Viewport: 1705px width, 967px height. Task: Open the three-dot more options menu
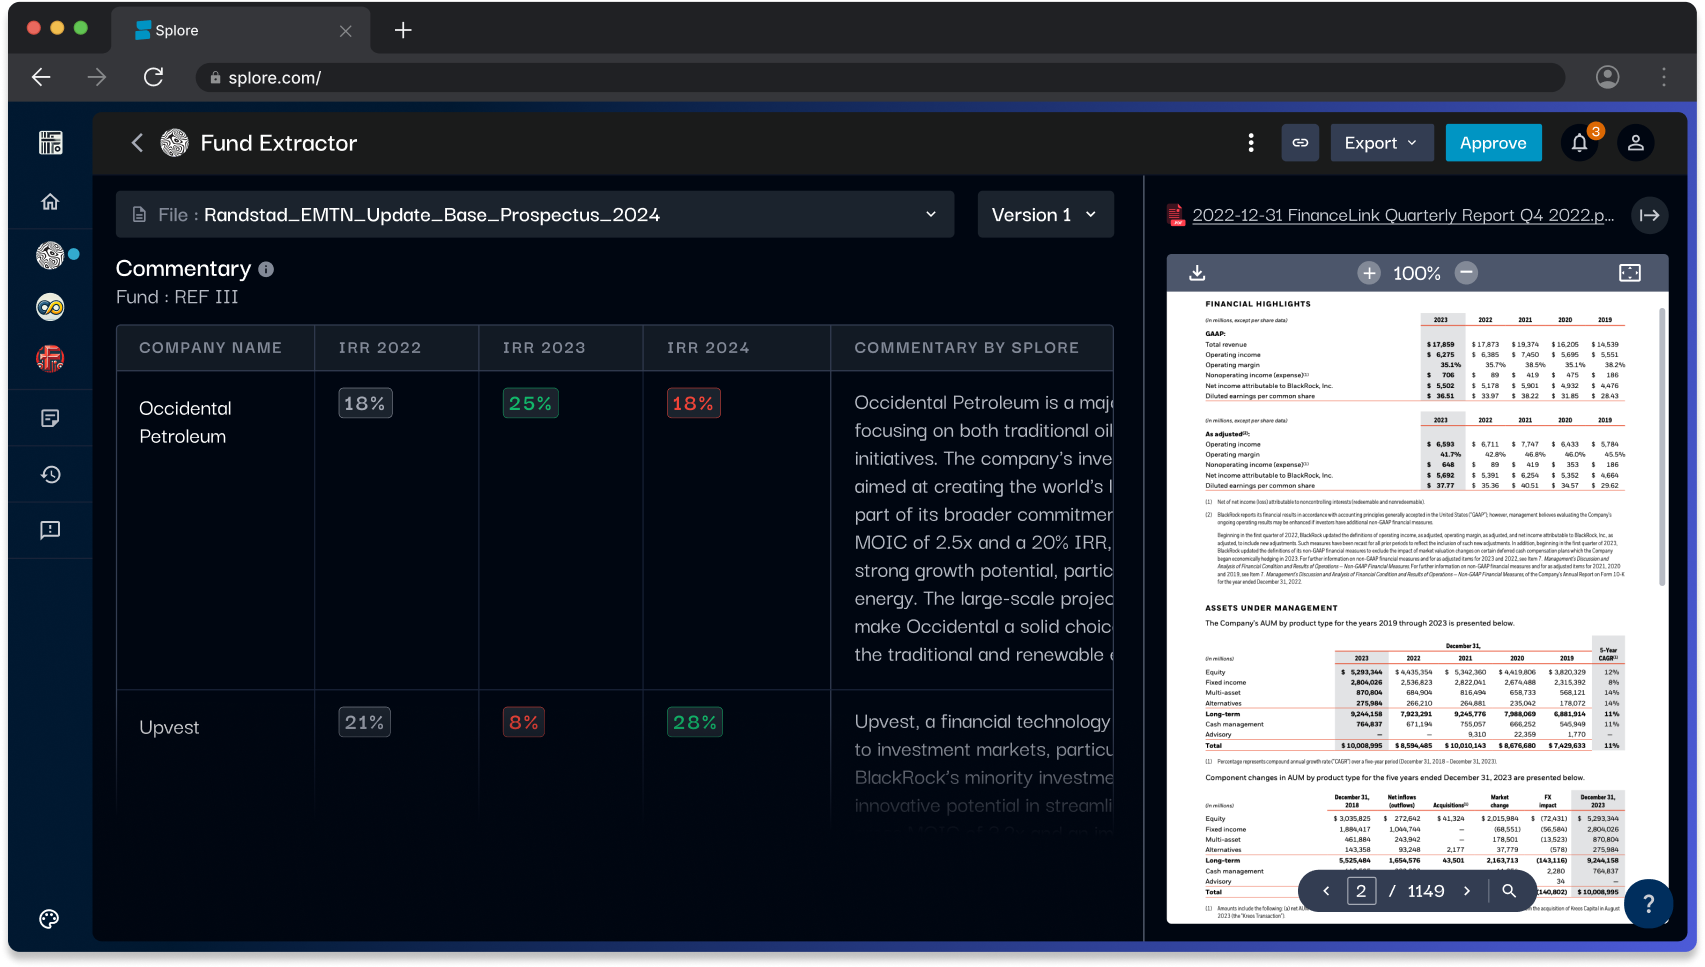1251,143
